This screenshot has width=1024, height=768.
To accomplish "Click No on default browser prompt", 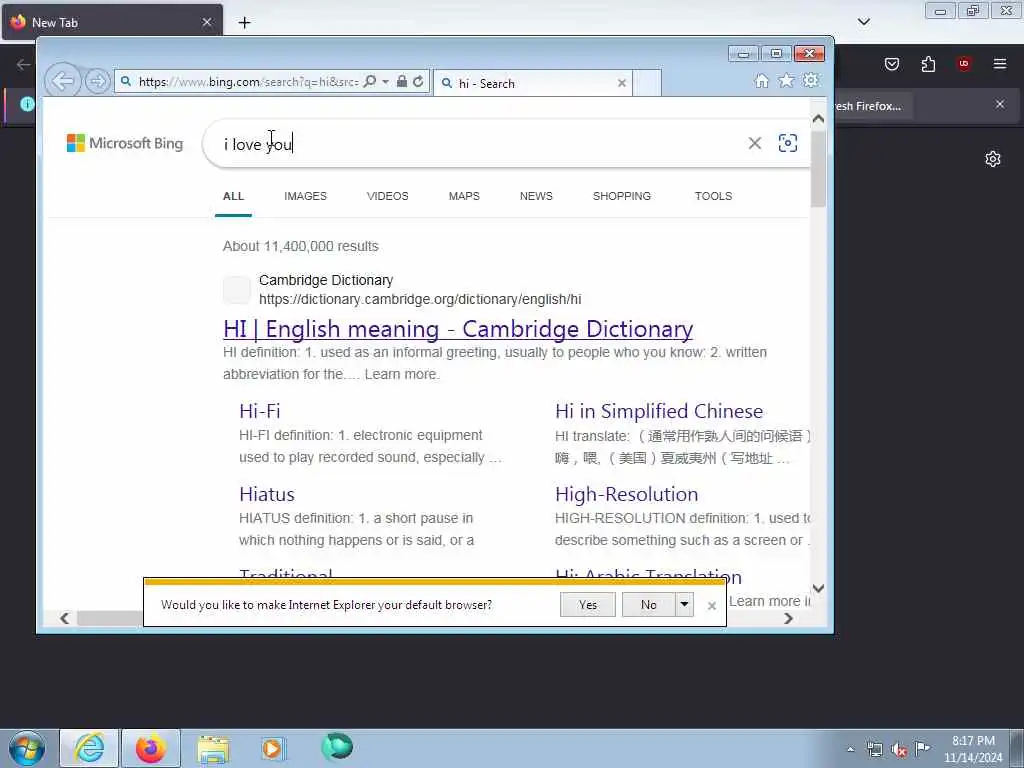I will (x=648, y=605).
